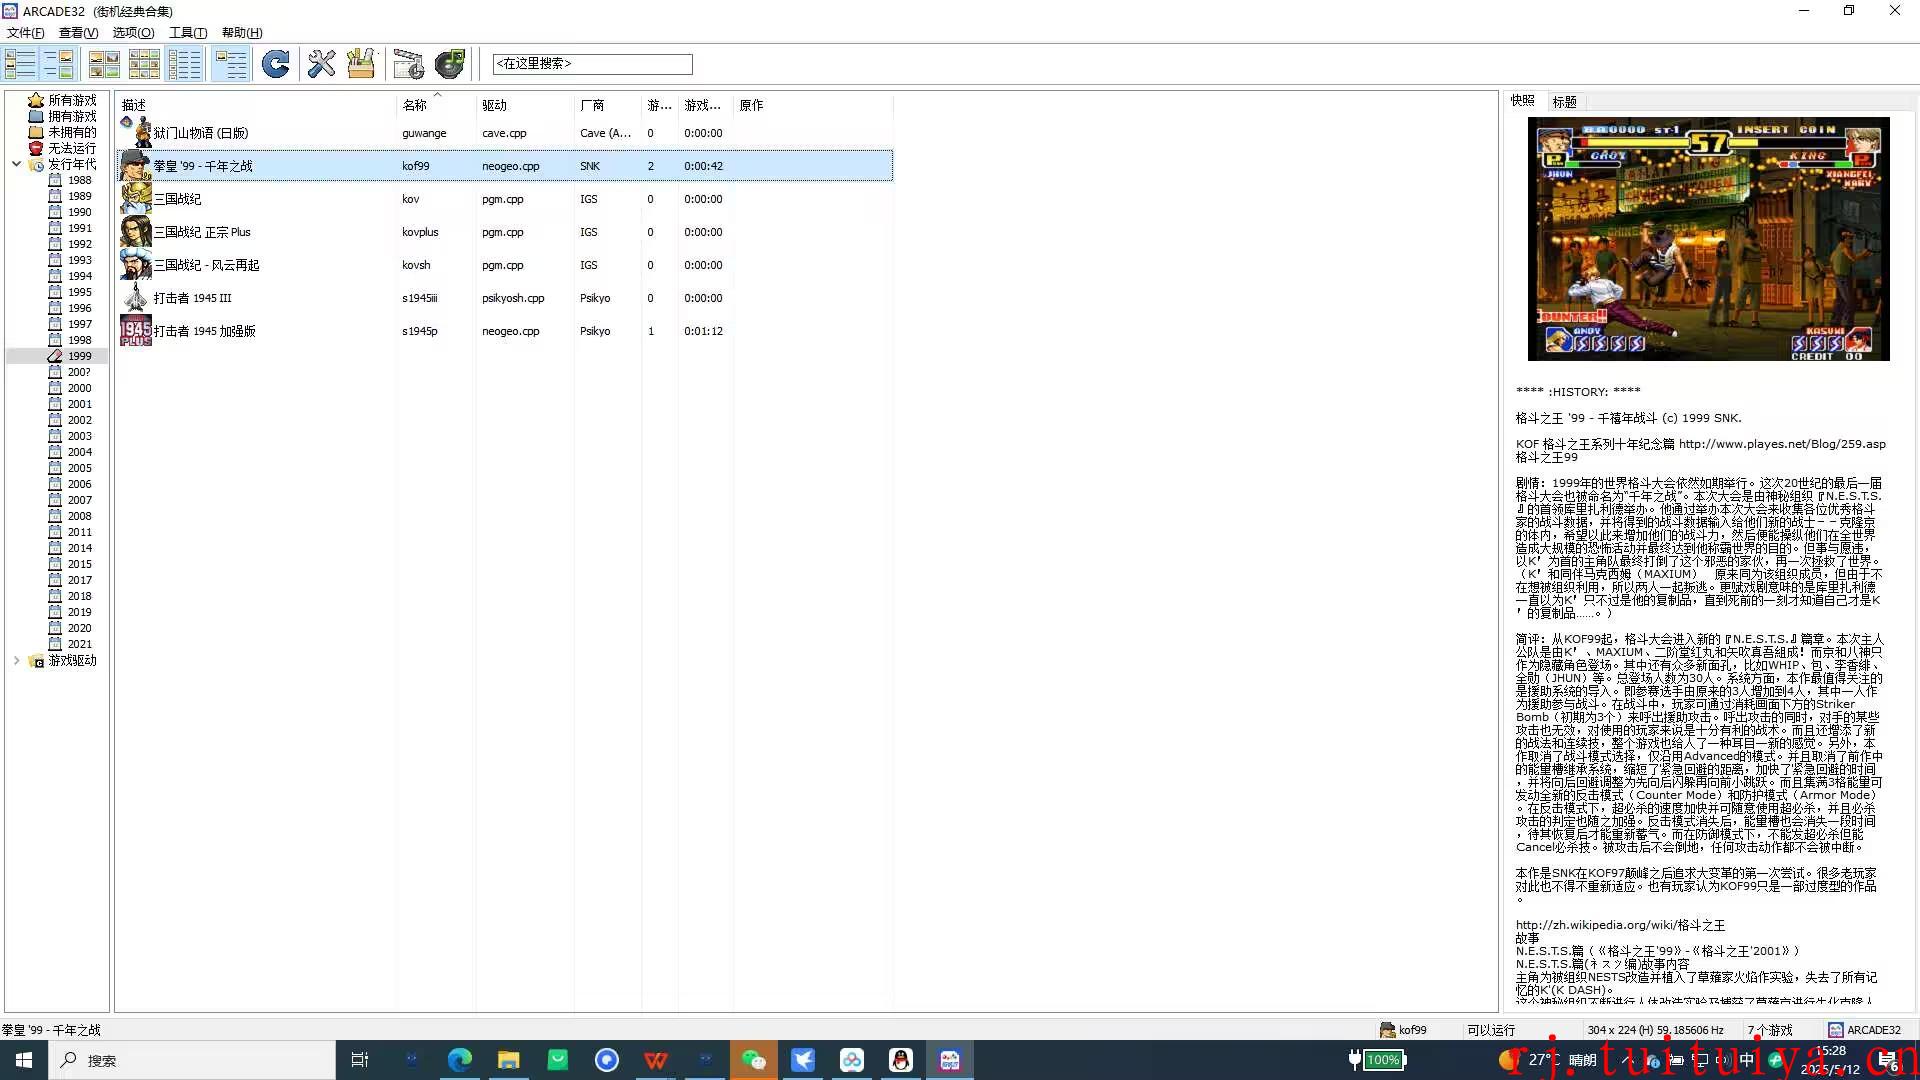Screen dimensions: 1920x1080
Task: Open the 查看(V) menu
Action: [78, 32]
